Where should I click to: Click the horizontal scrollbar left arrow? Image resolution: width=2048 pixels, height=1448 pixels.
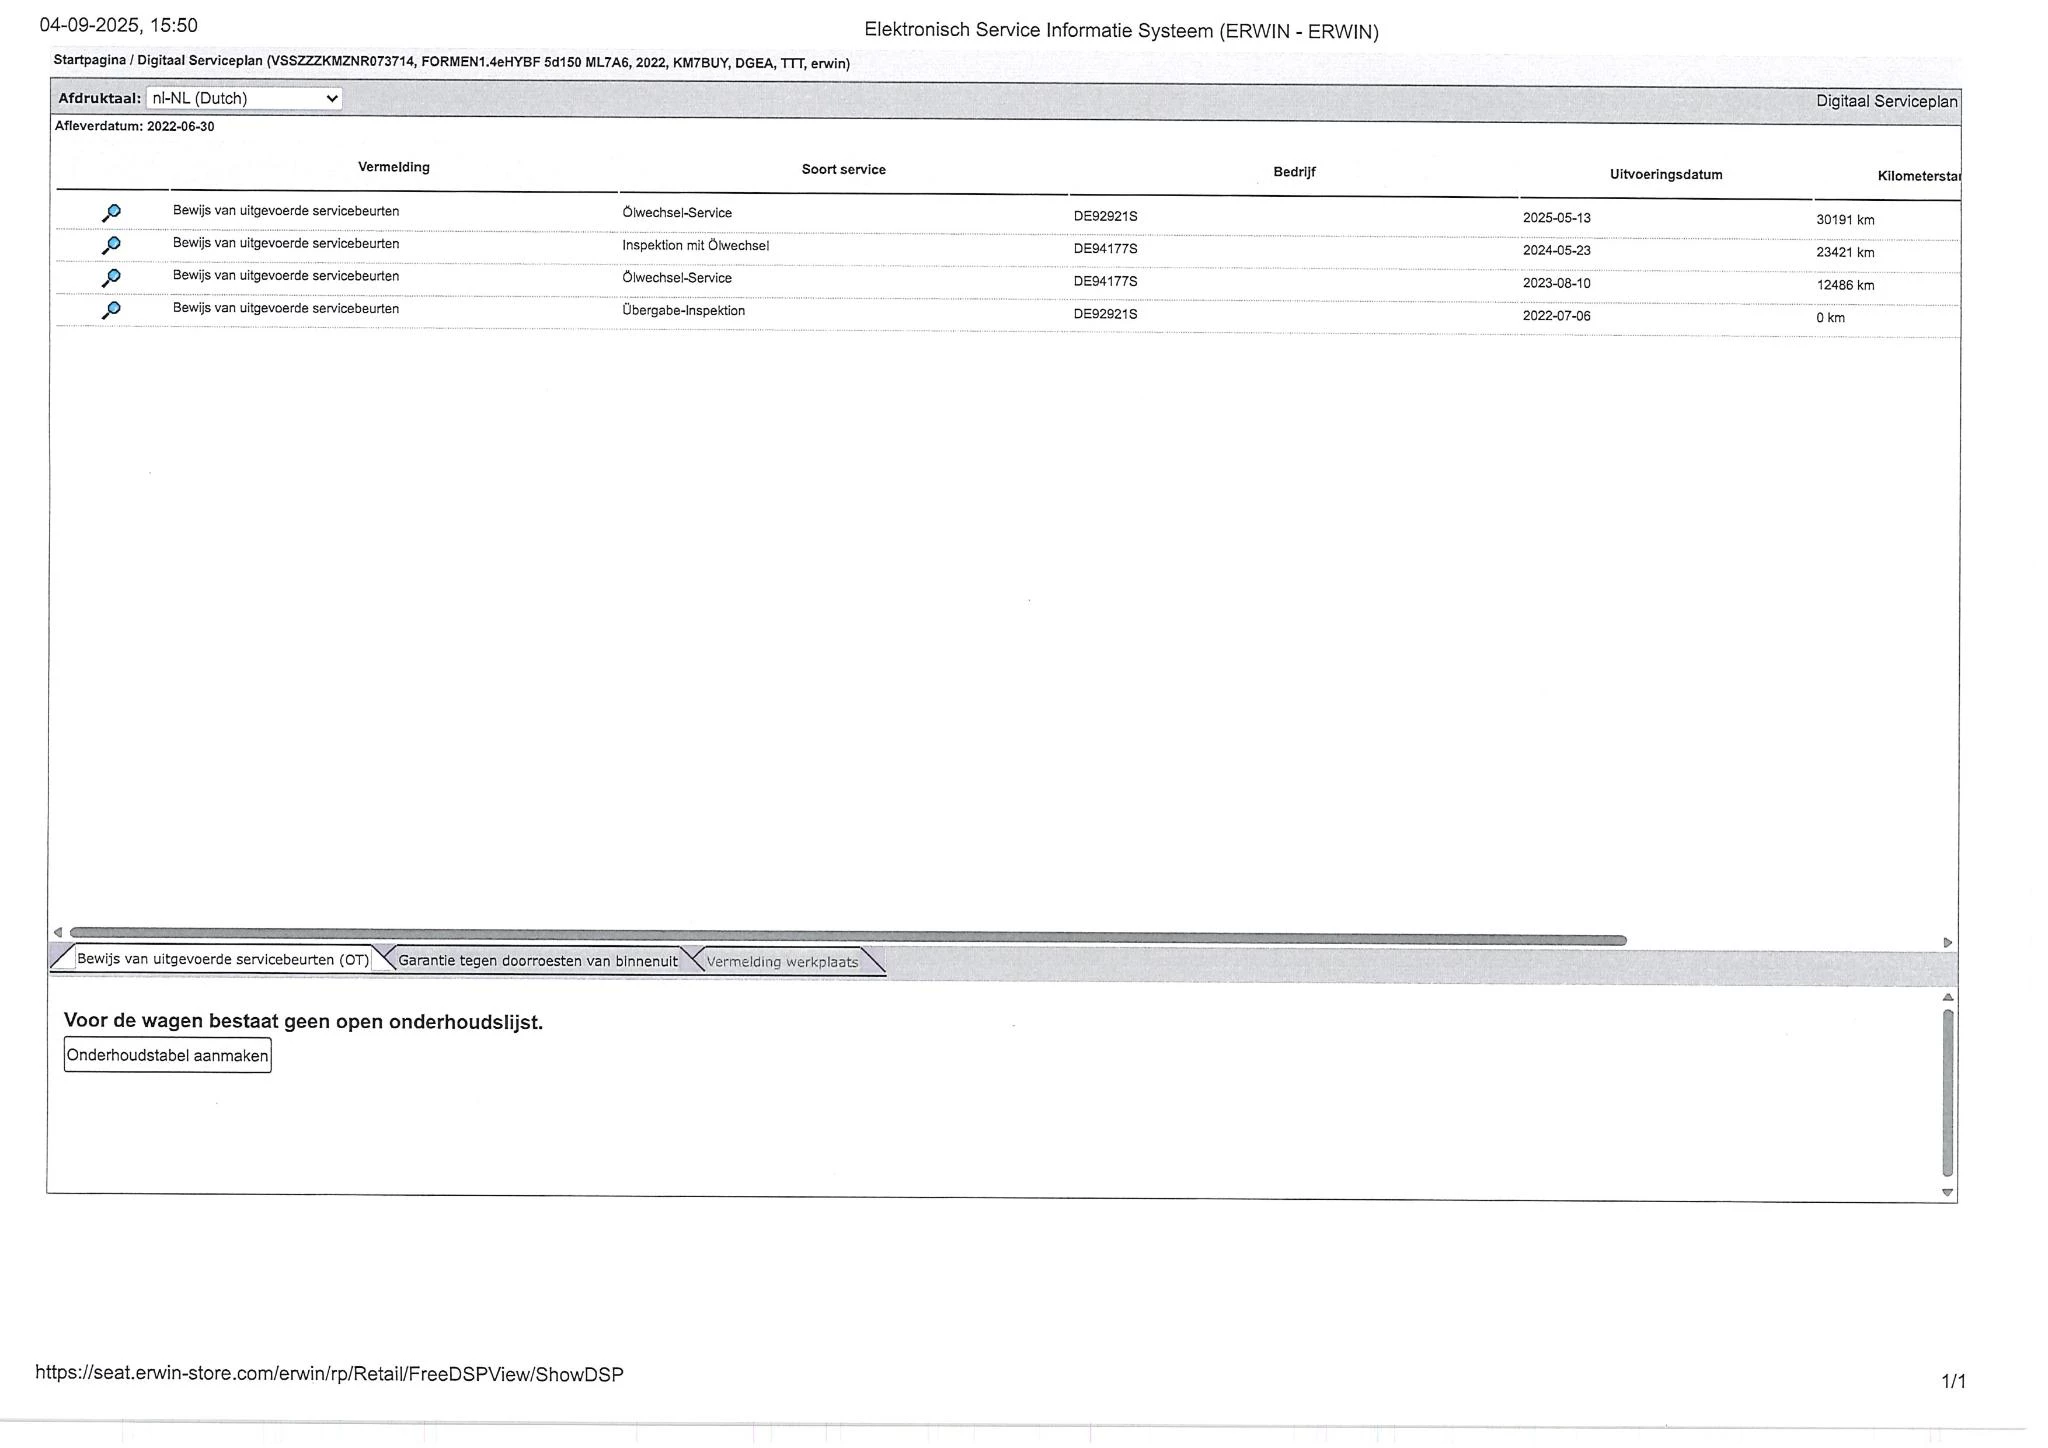[x=58, y=932]
